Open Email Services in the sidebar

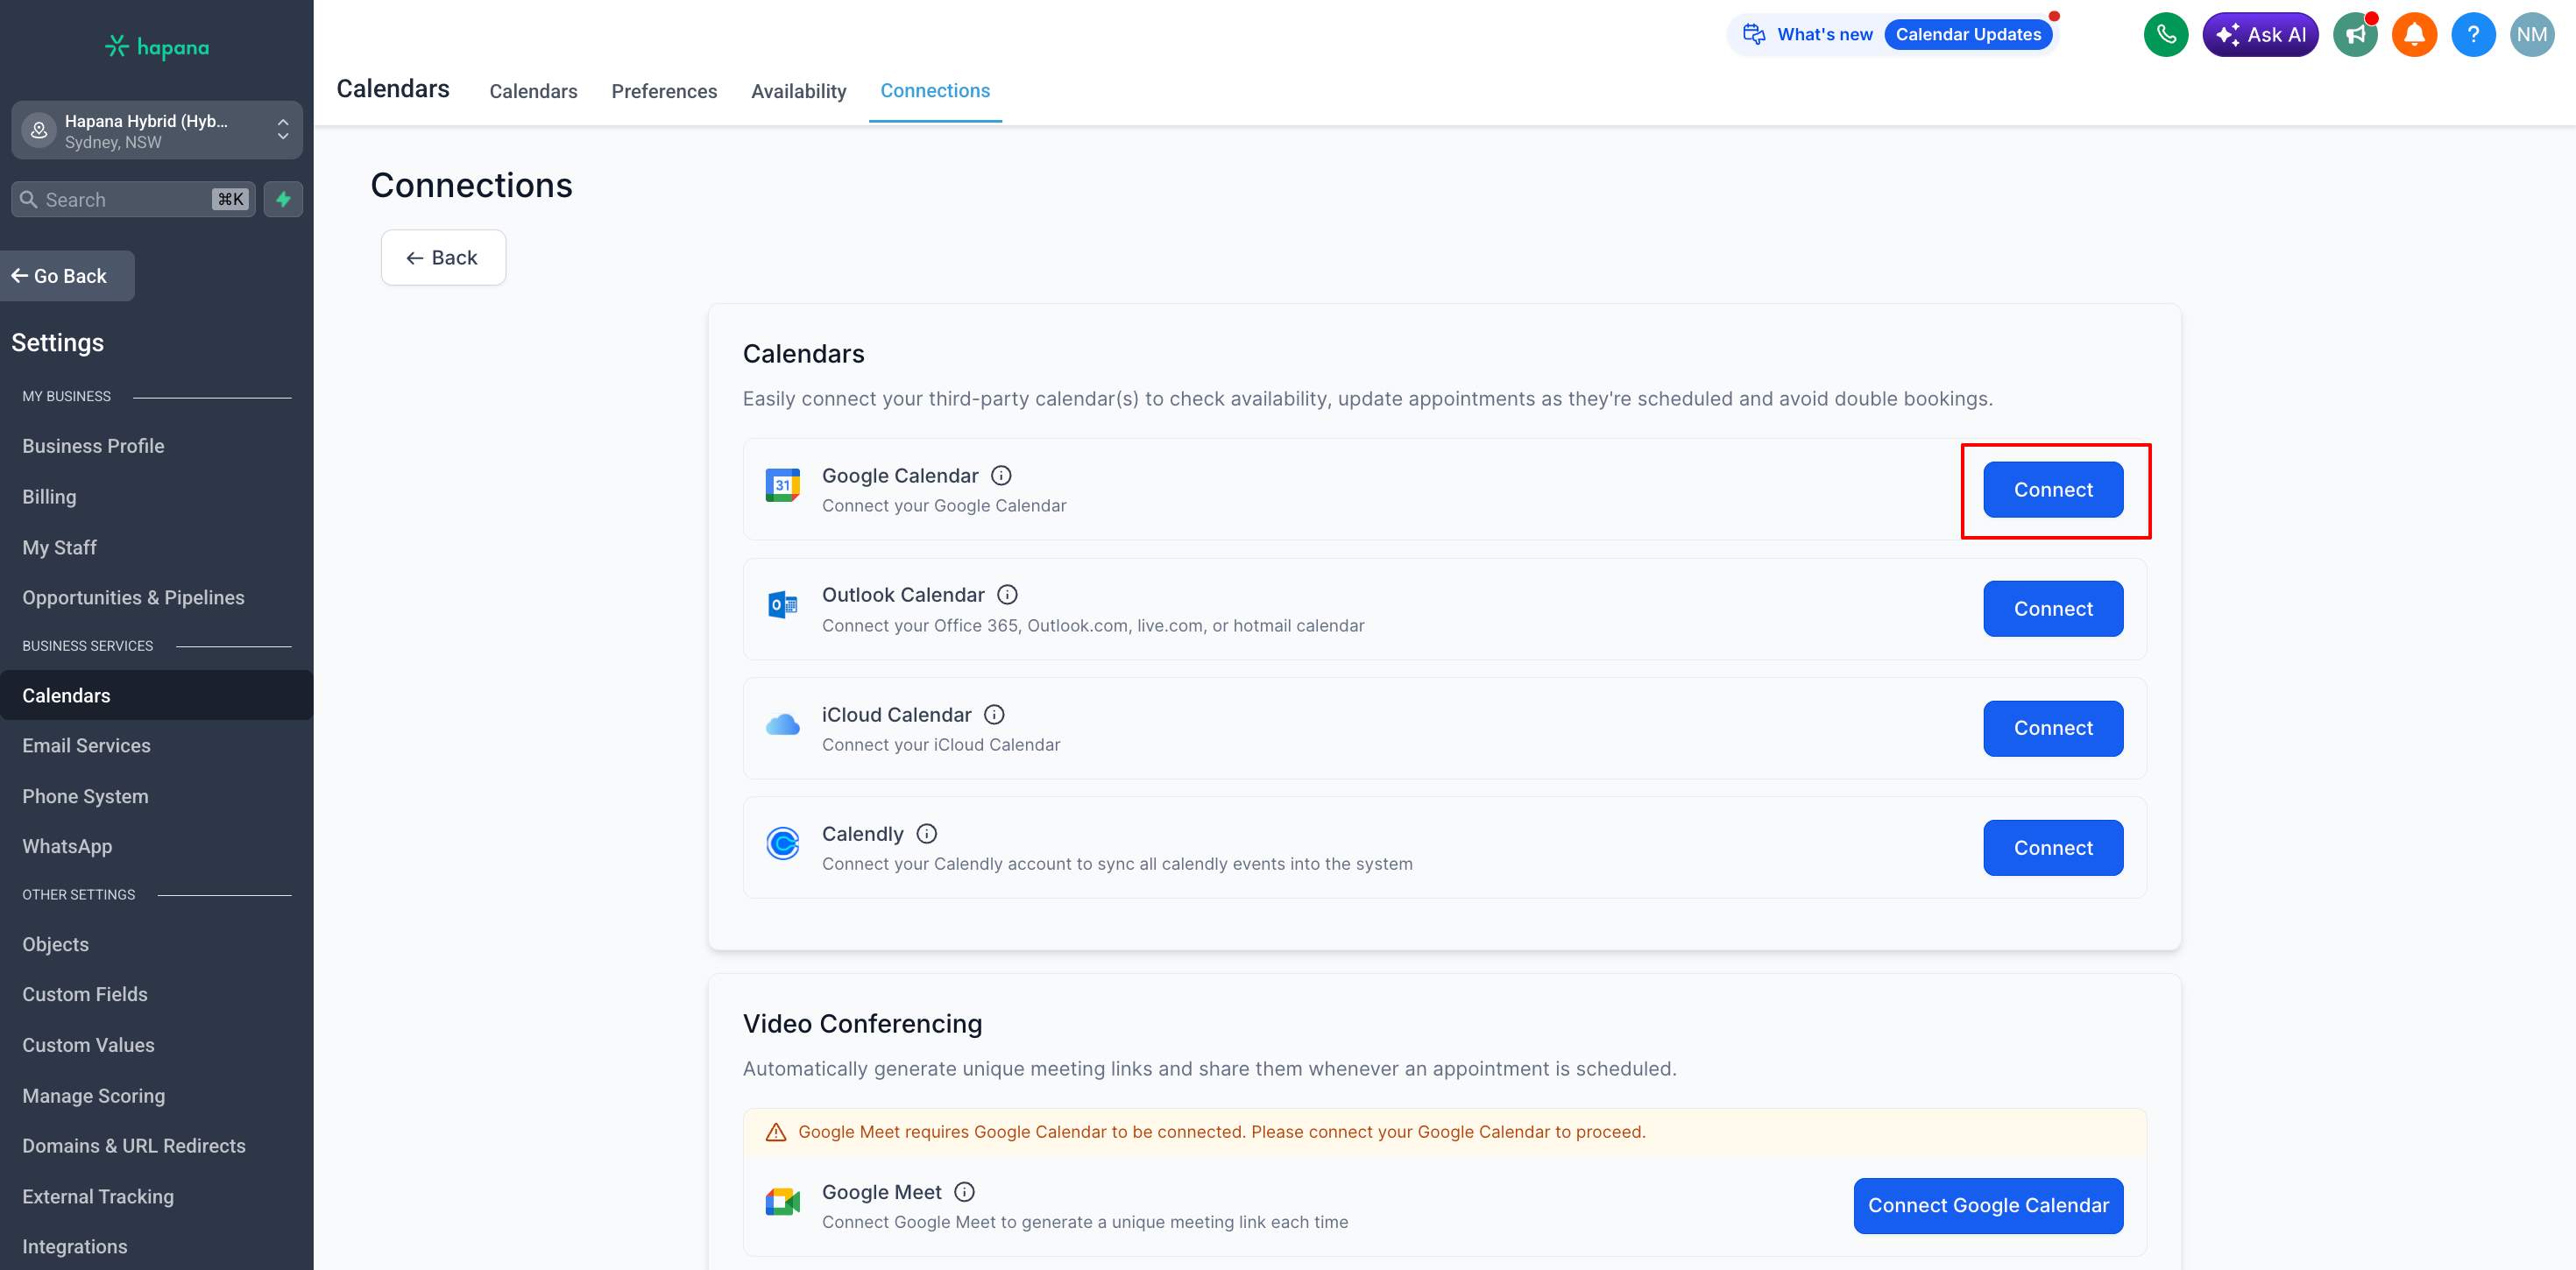coord(87,746)
